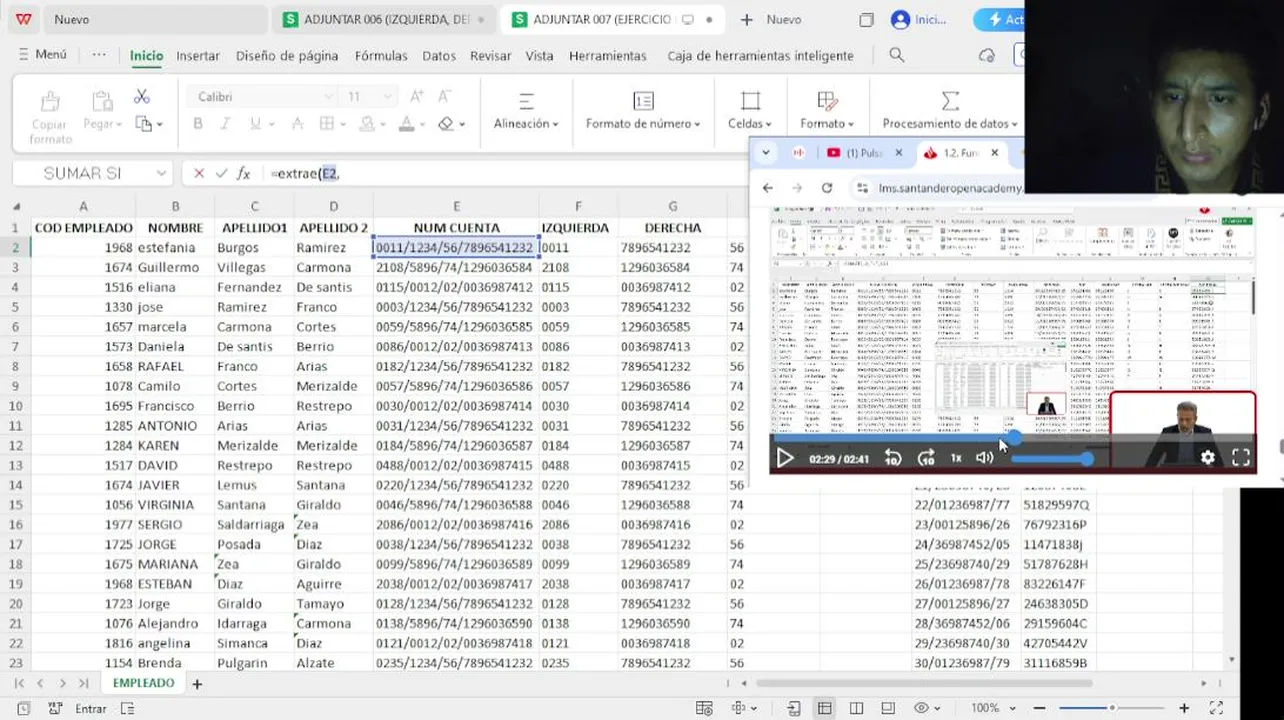This screenshot has height=720, width=1284.
Task: Click the browser reload button
Action: 827,187
